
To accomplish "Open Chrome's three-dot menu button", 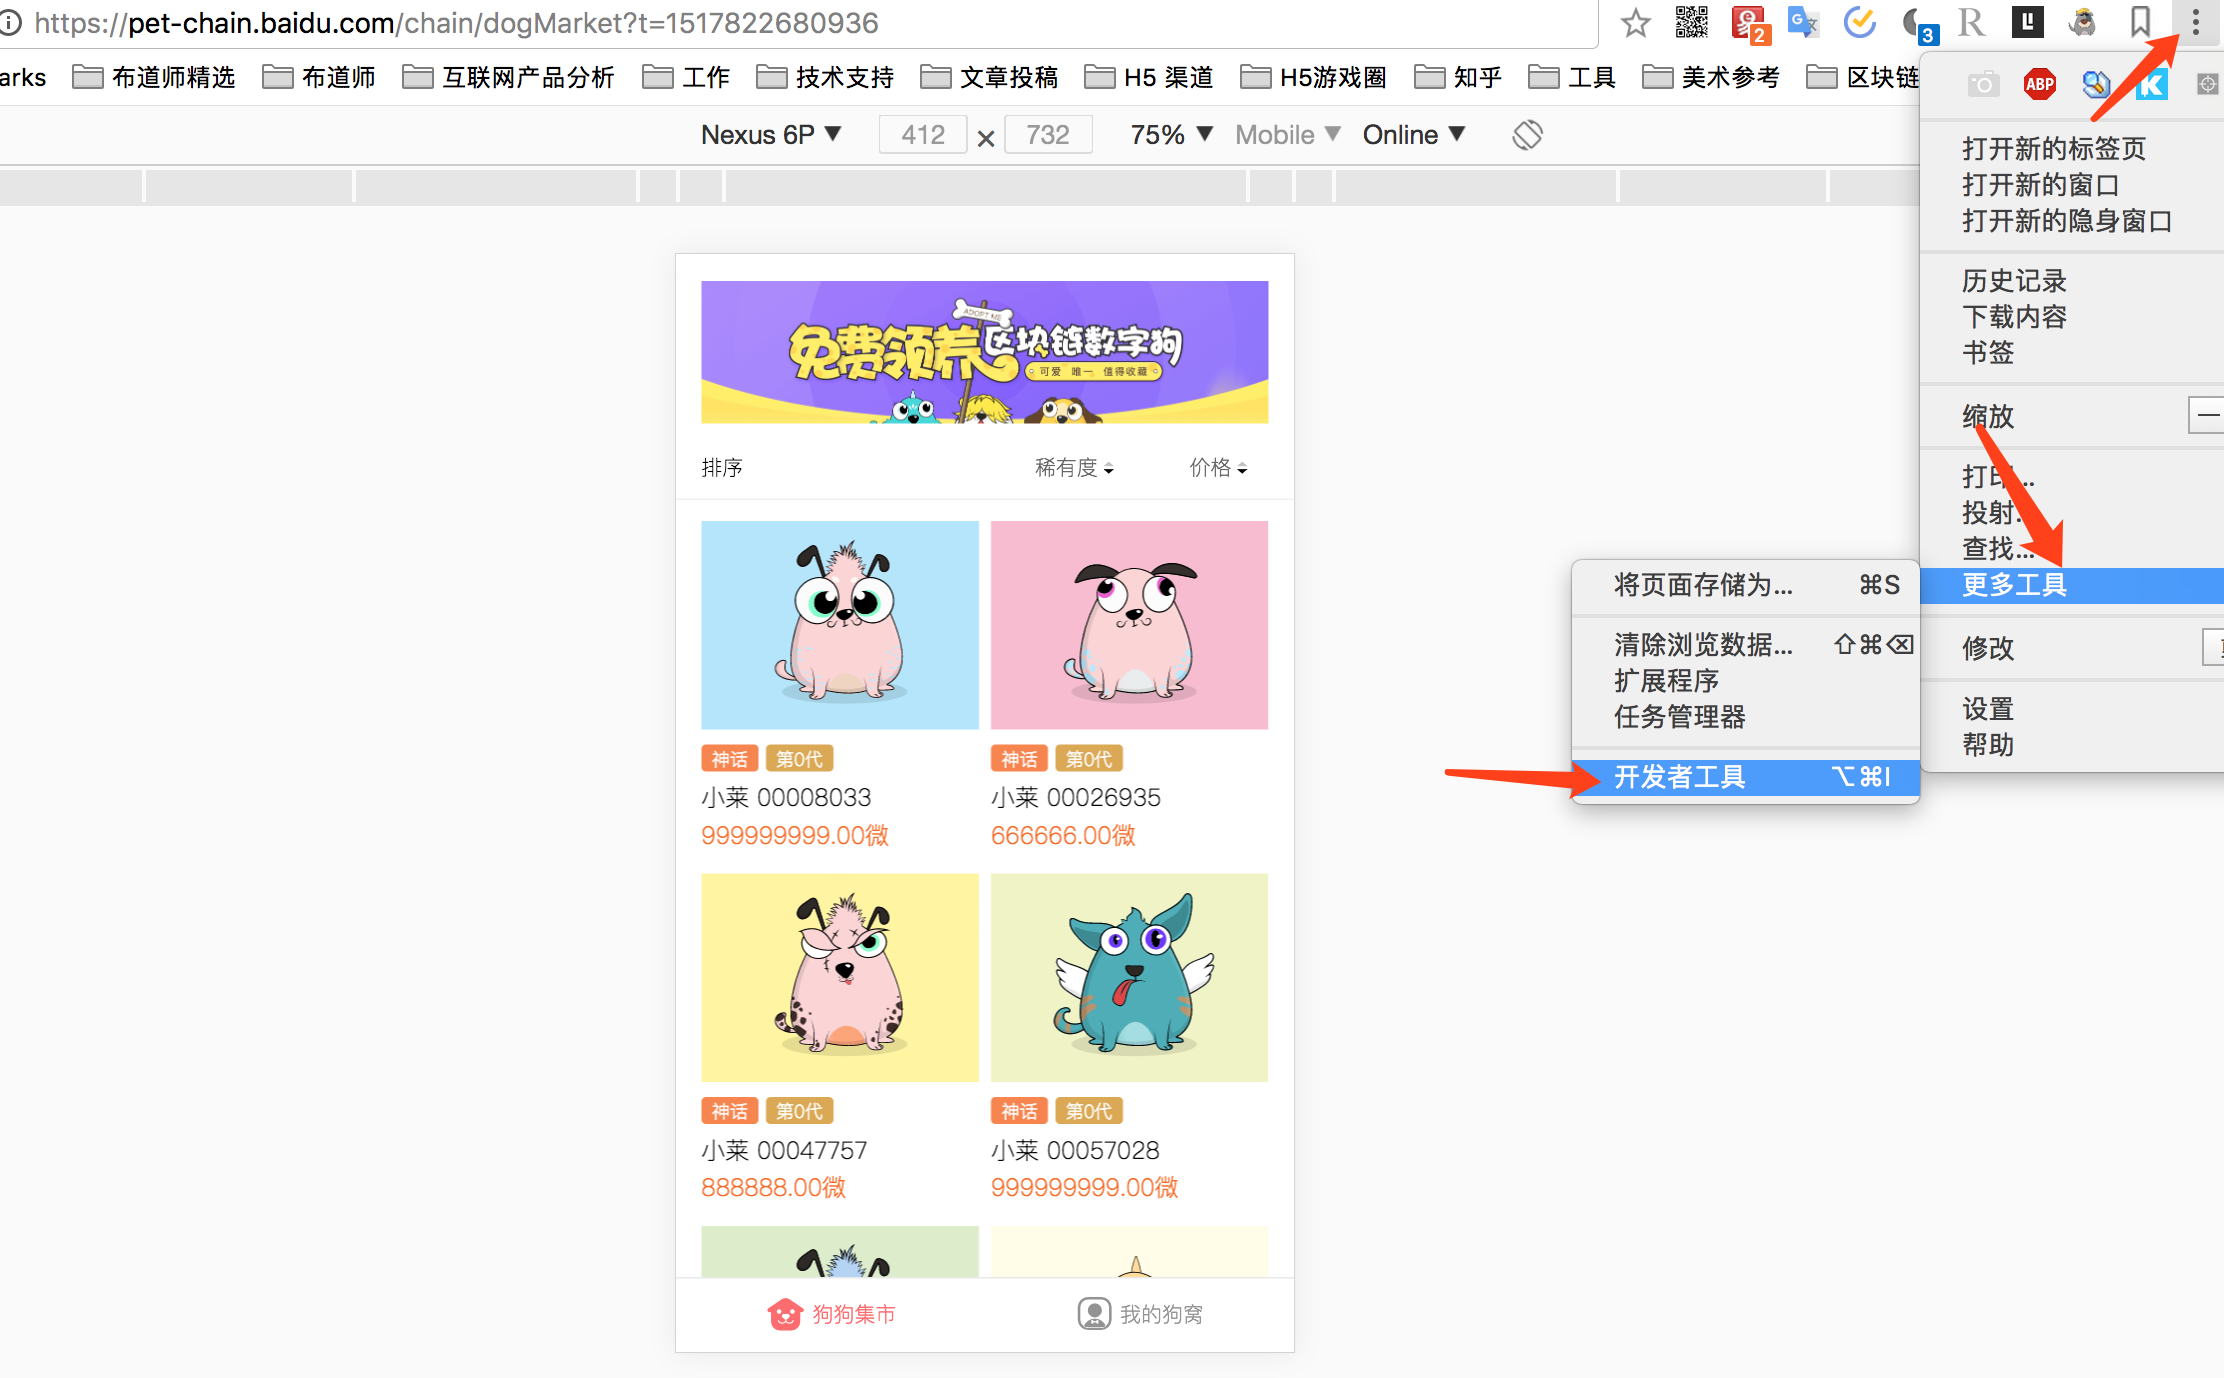I will coord(2195,22).
